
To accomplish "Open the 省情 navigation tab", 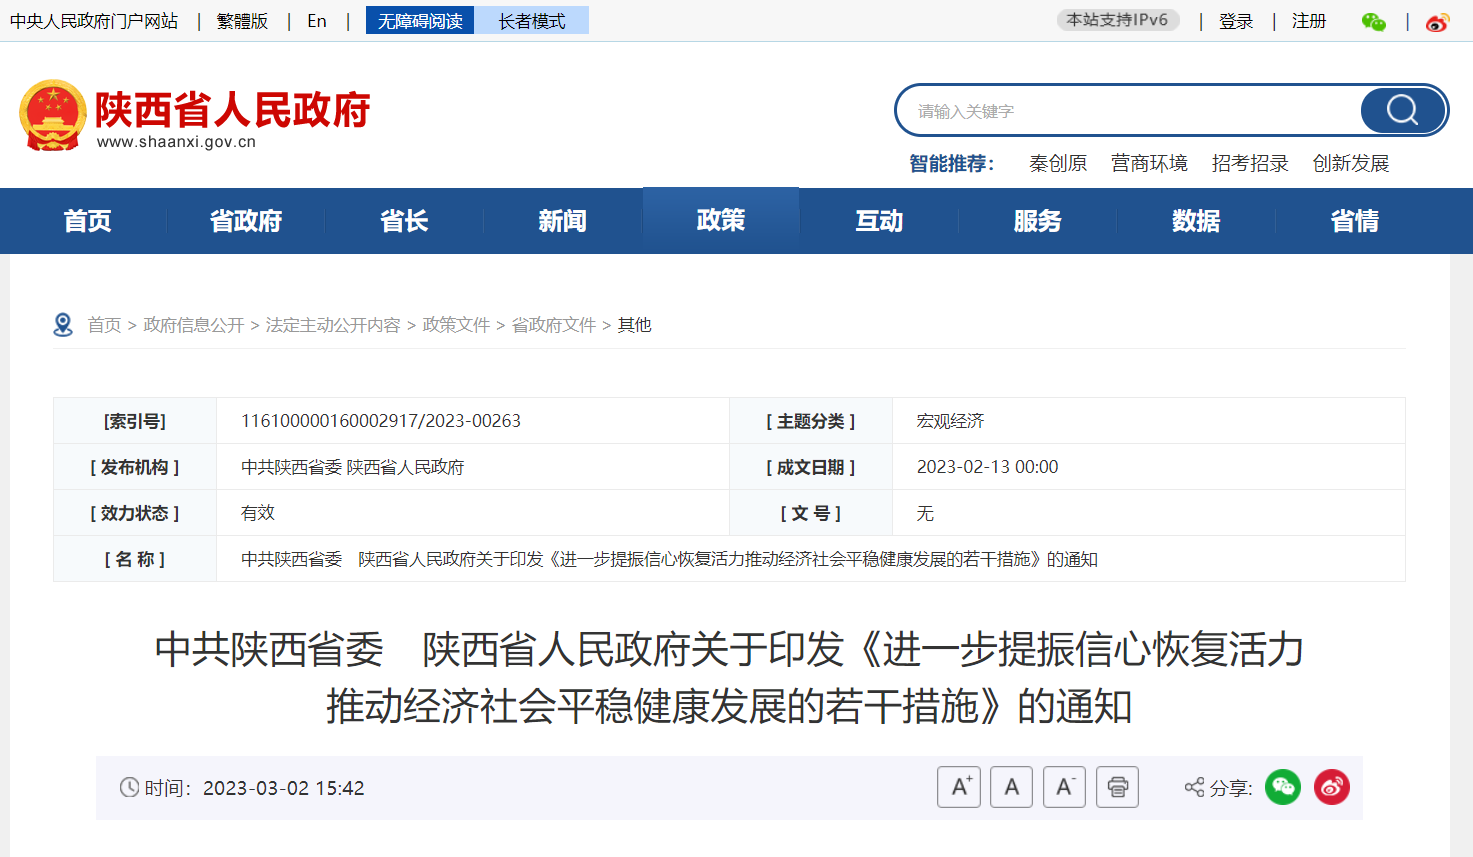I will [x=1355, y=221].
